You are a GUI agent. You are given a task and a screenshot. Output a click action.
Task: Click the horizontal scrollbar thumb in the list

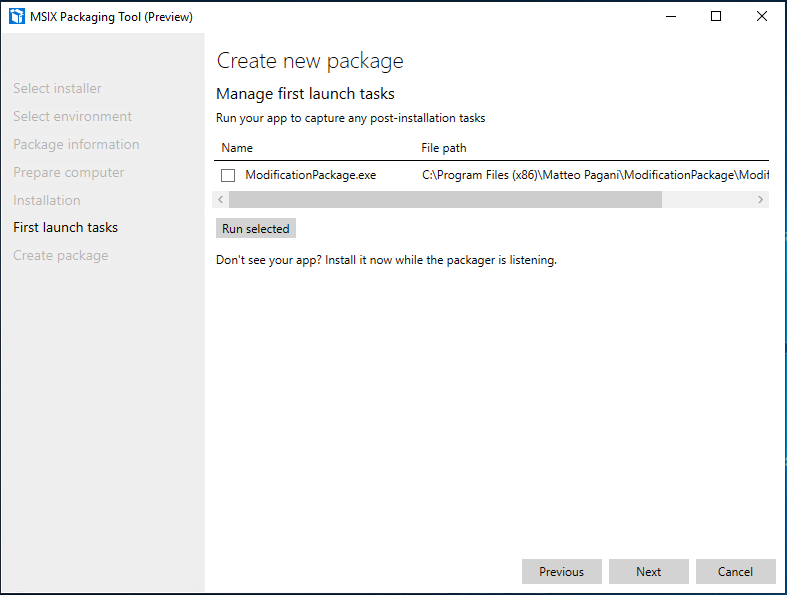pyautogui.click(x=445, y=199)
